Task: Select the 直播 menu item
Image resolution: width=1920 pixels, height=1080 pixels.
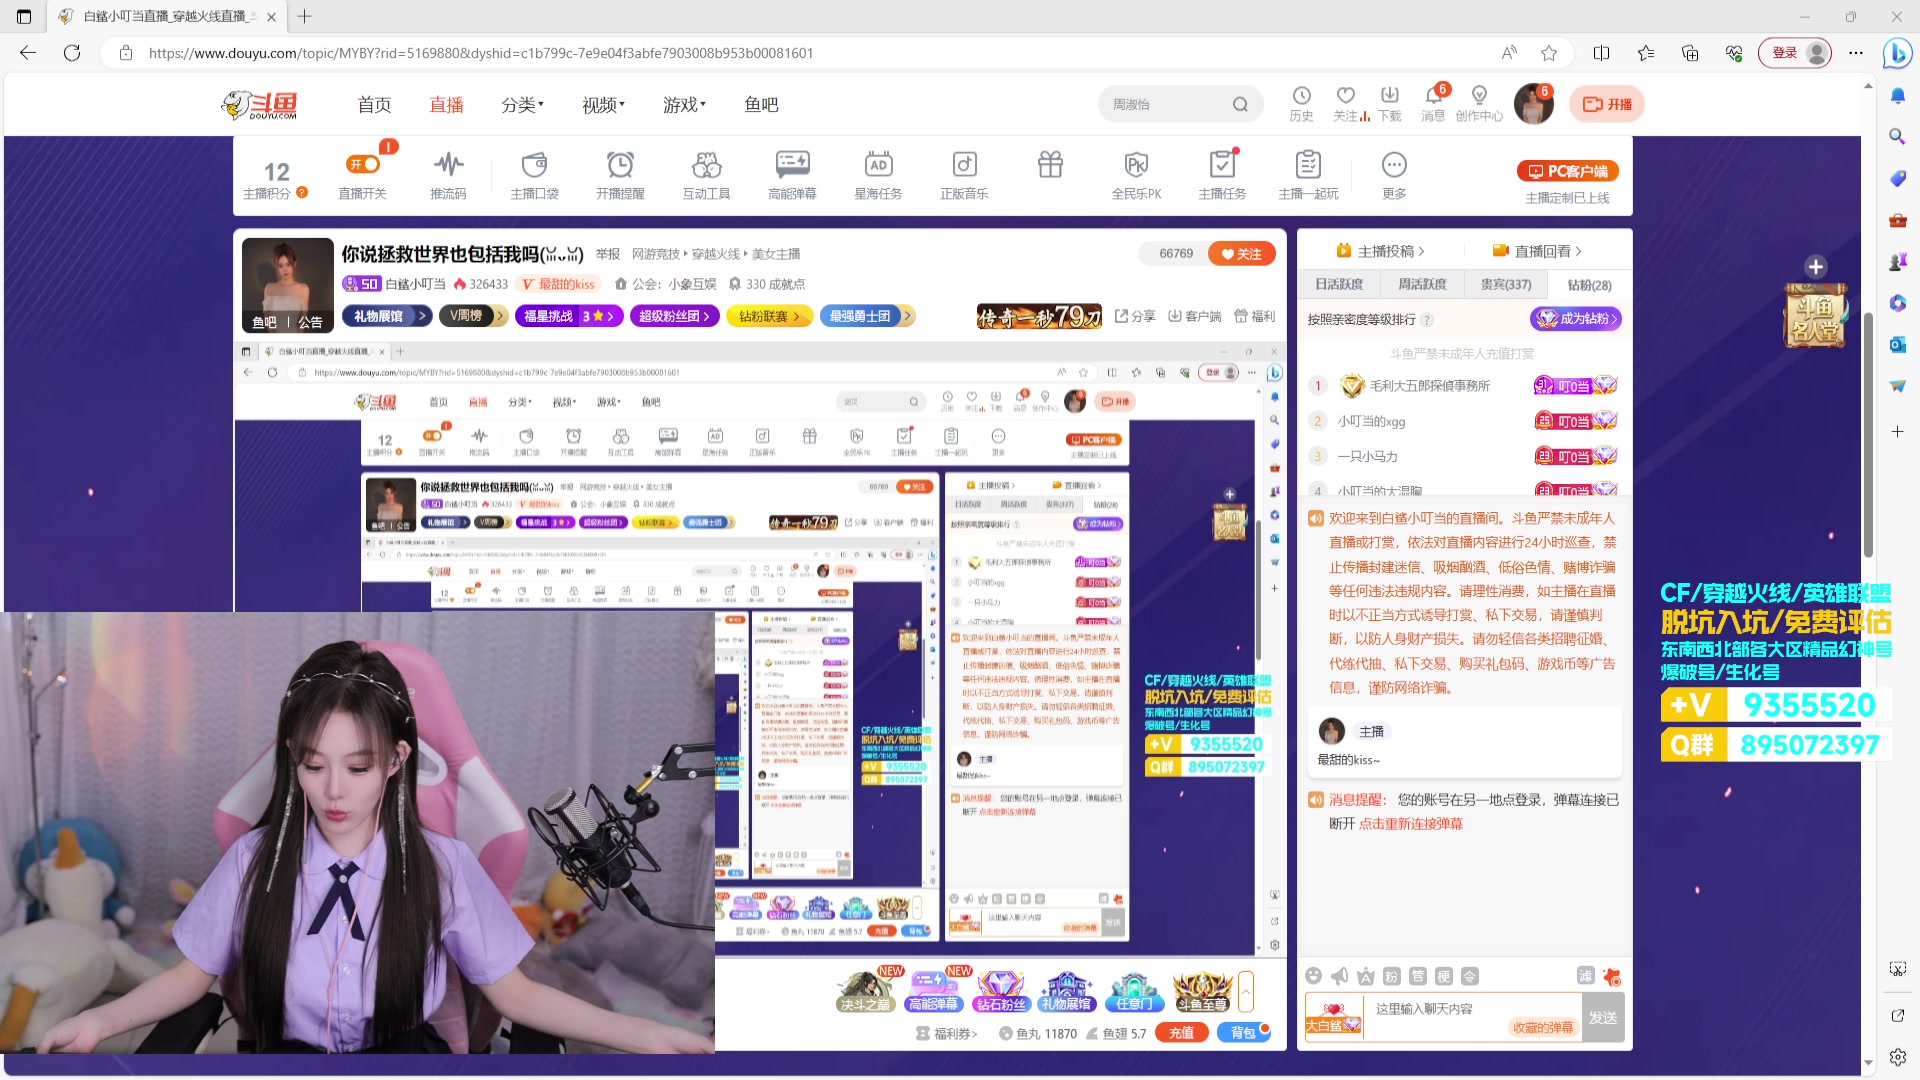Action: coord(446,105)
